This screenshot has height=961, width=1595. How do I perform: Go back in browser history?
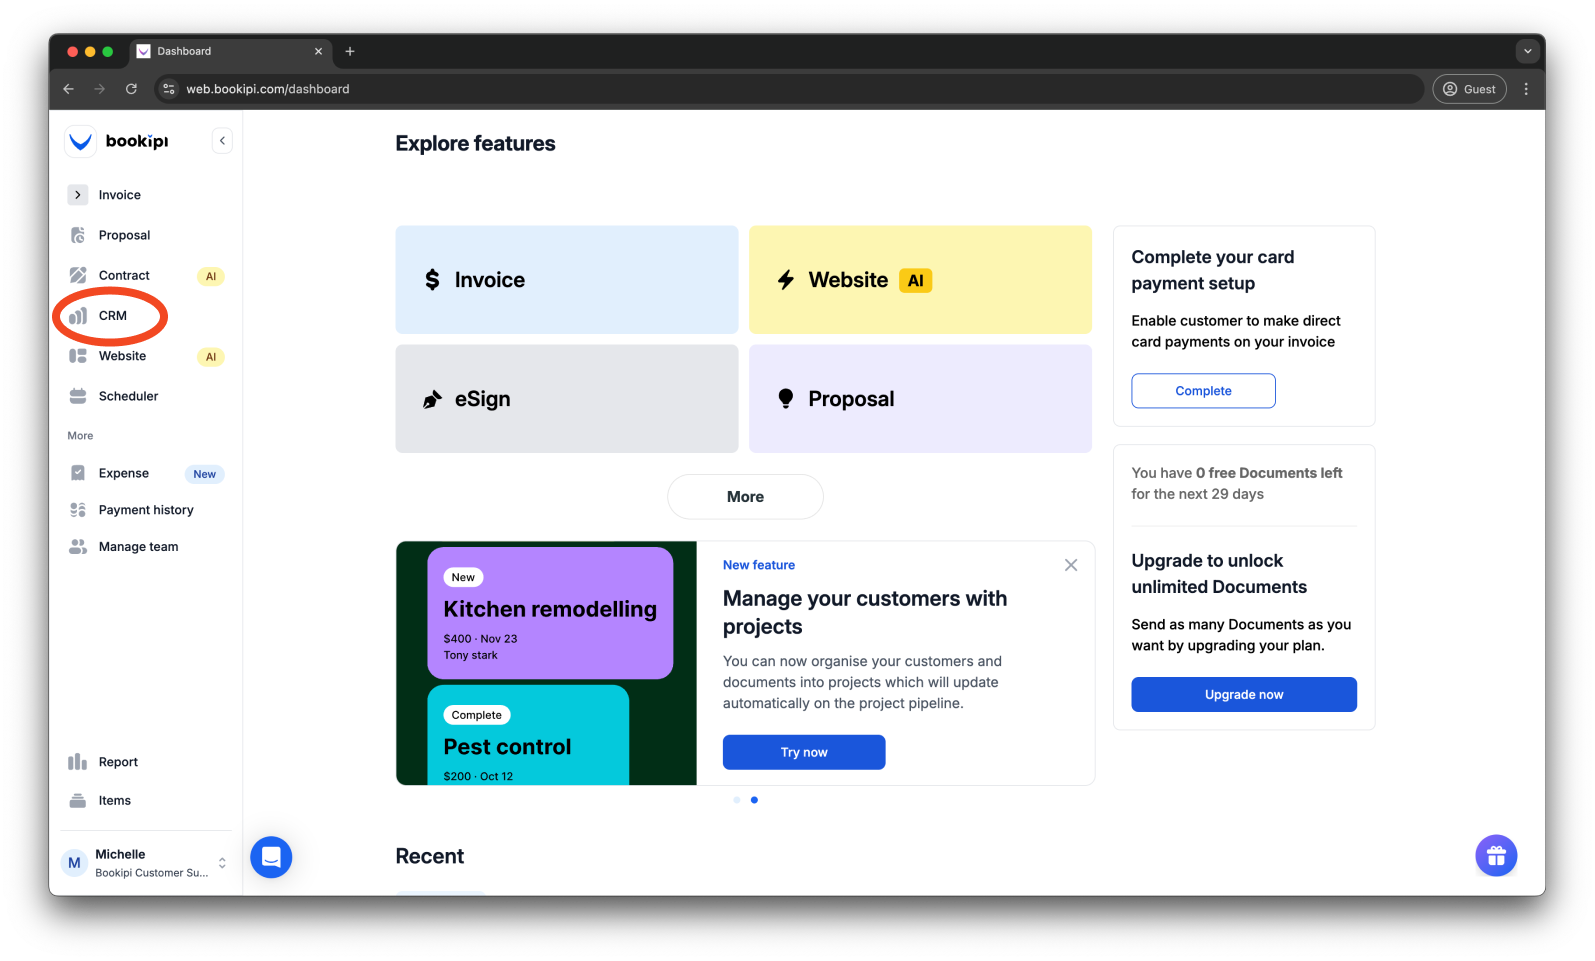68,89
